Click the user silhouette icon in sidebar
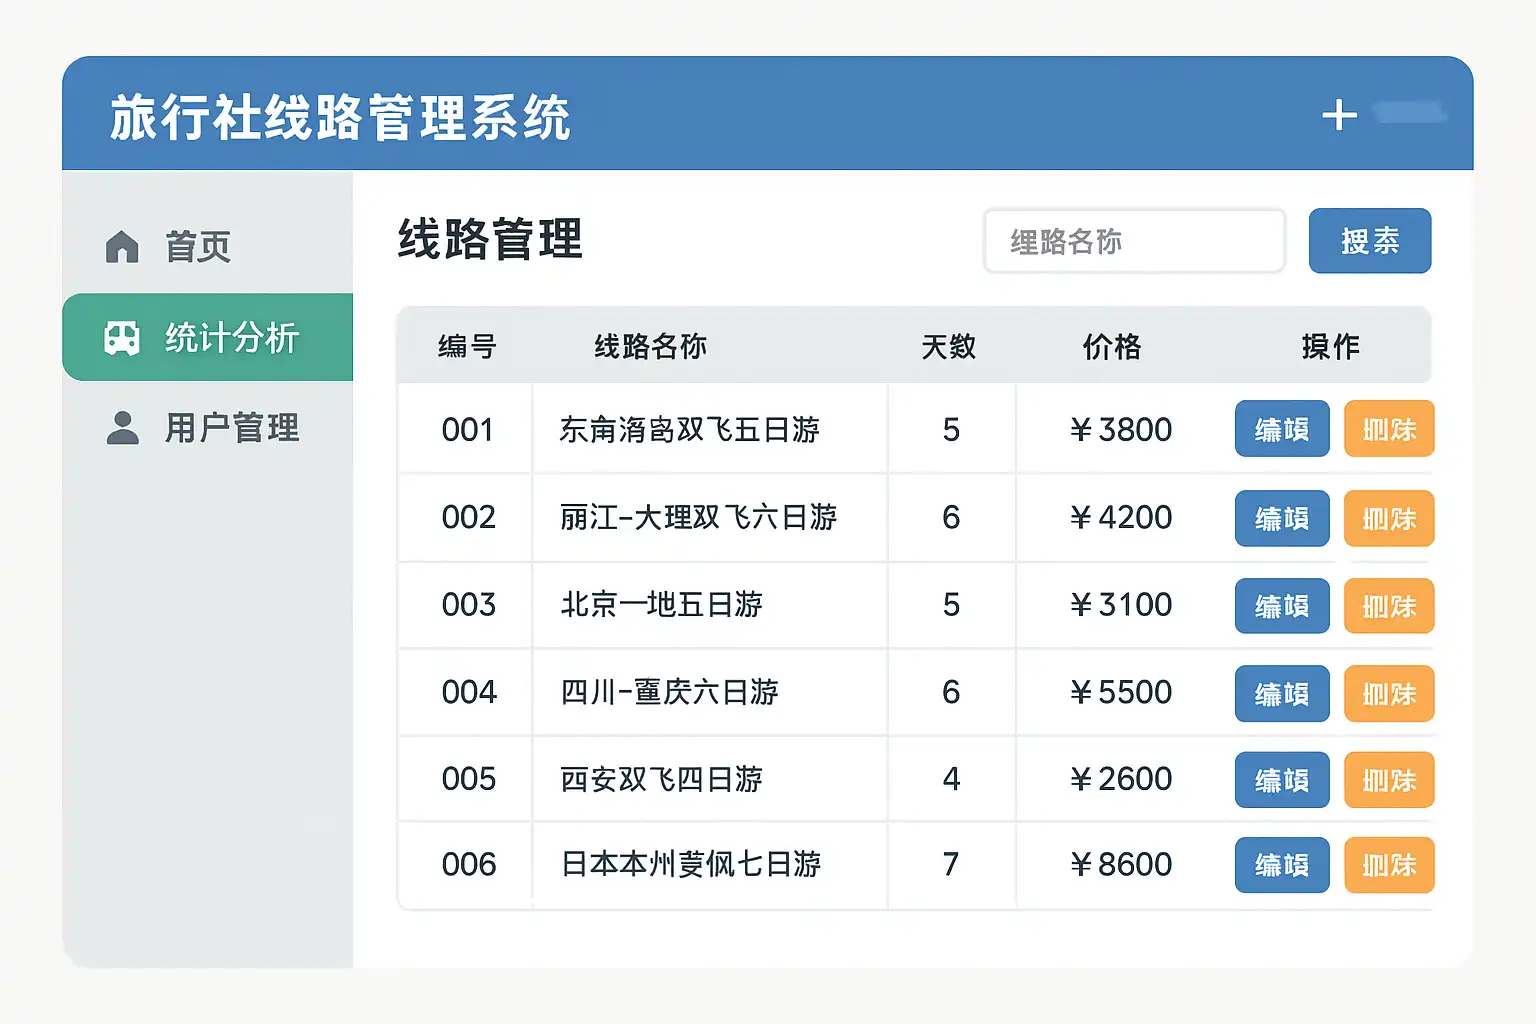The height and width of the screenshot is (1024, 1536). [122, 428]
